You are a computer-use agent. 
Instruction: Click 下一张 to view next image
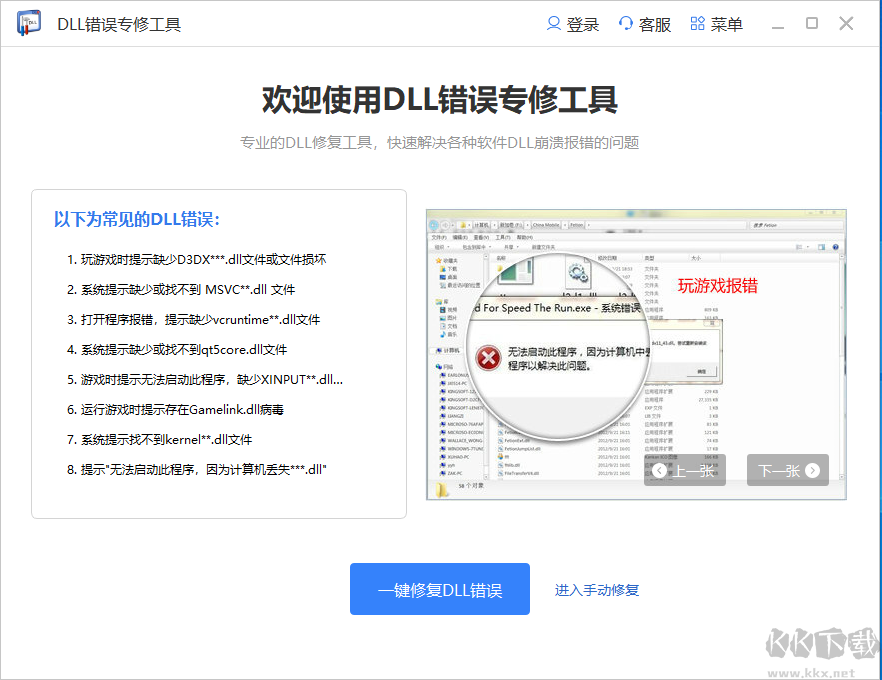pyautogui.click(x=790, y=470)
